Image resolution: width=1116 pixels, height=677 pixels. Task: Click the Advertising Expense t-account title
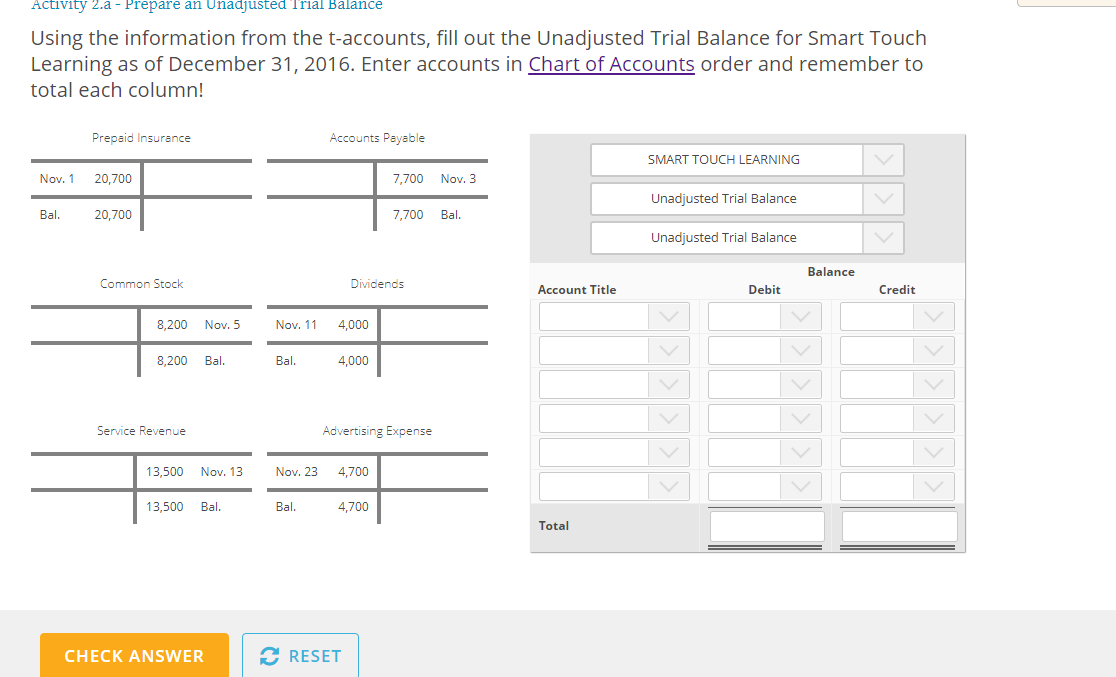(377, 431)
